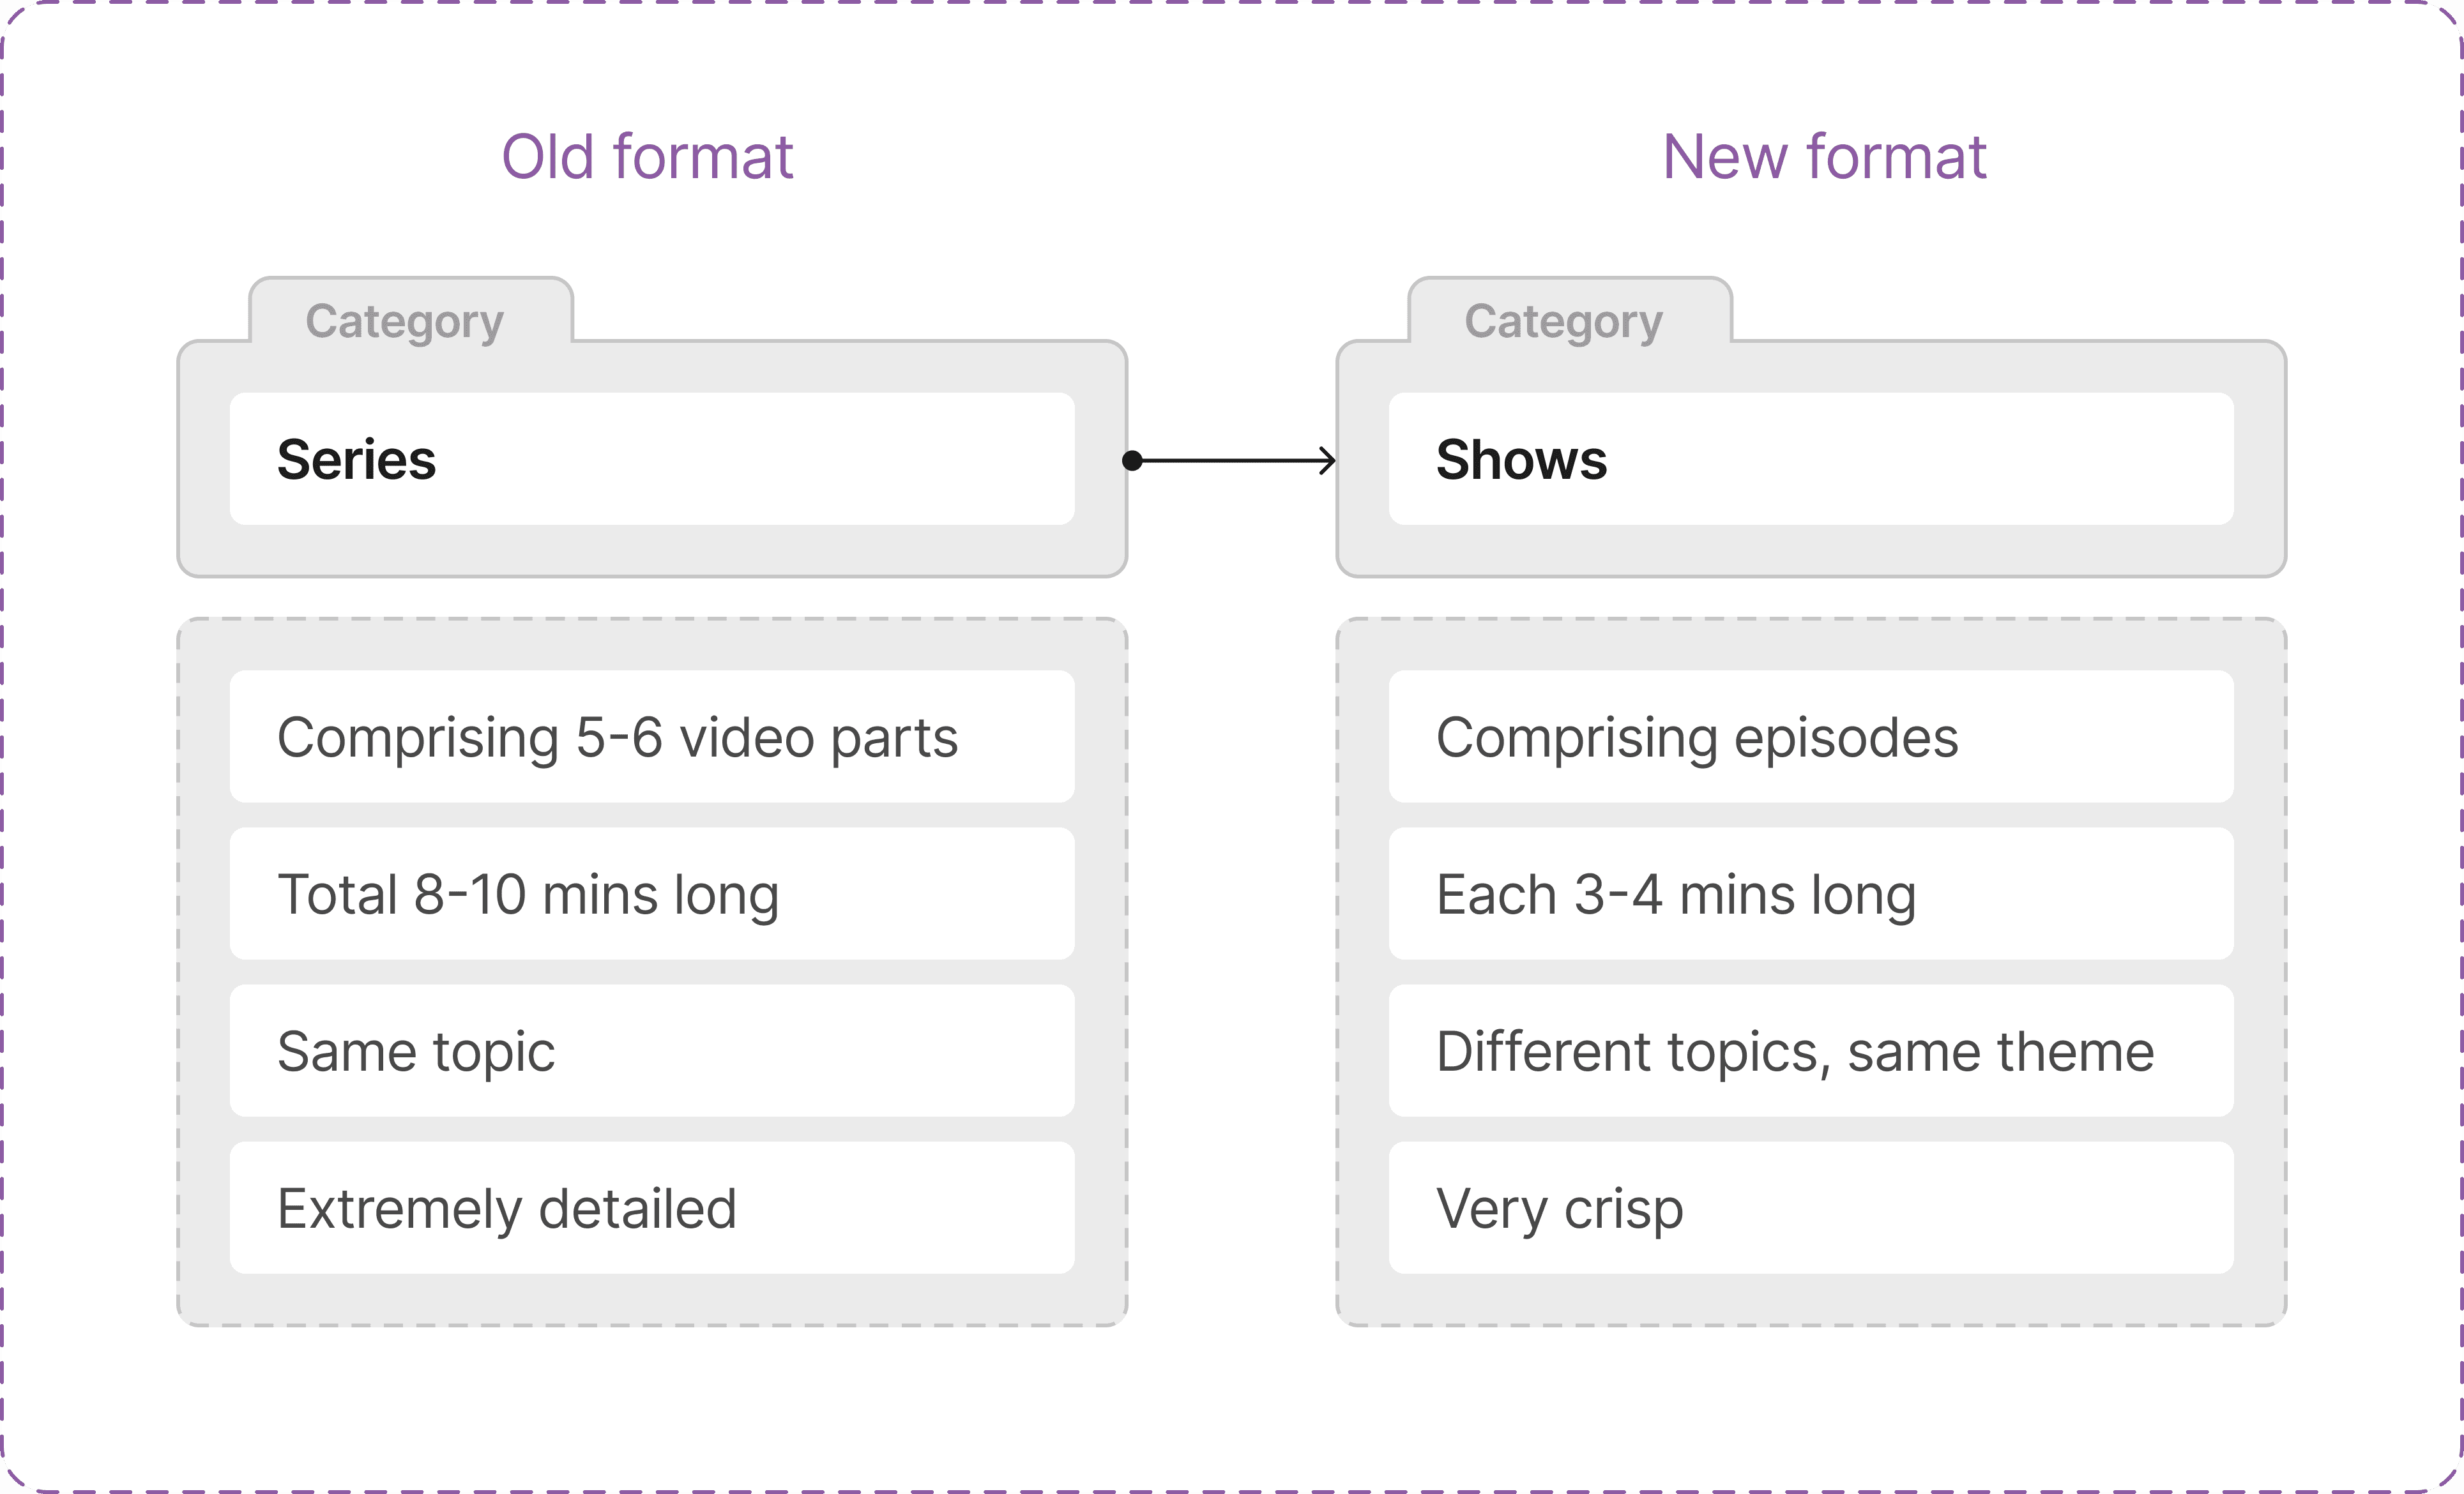The width and height of the screenshot is (2464, 1494).
Task: Click the Old format heading
Action: [647, 157]
